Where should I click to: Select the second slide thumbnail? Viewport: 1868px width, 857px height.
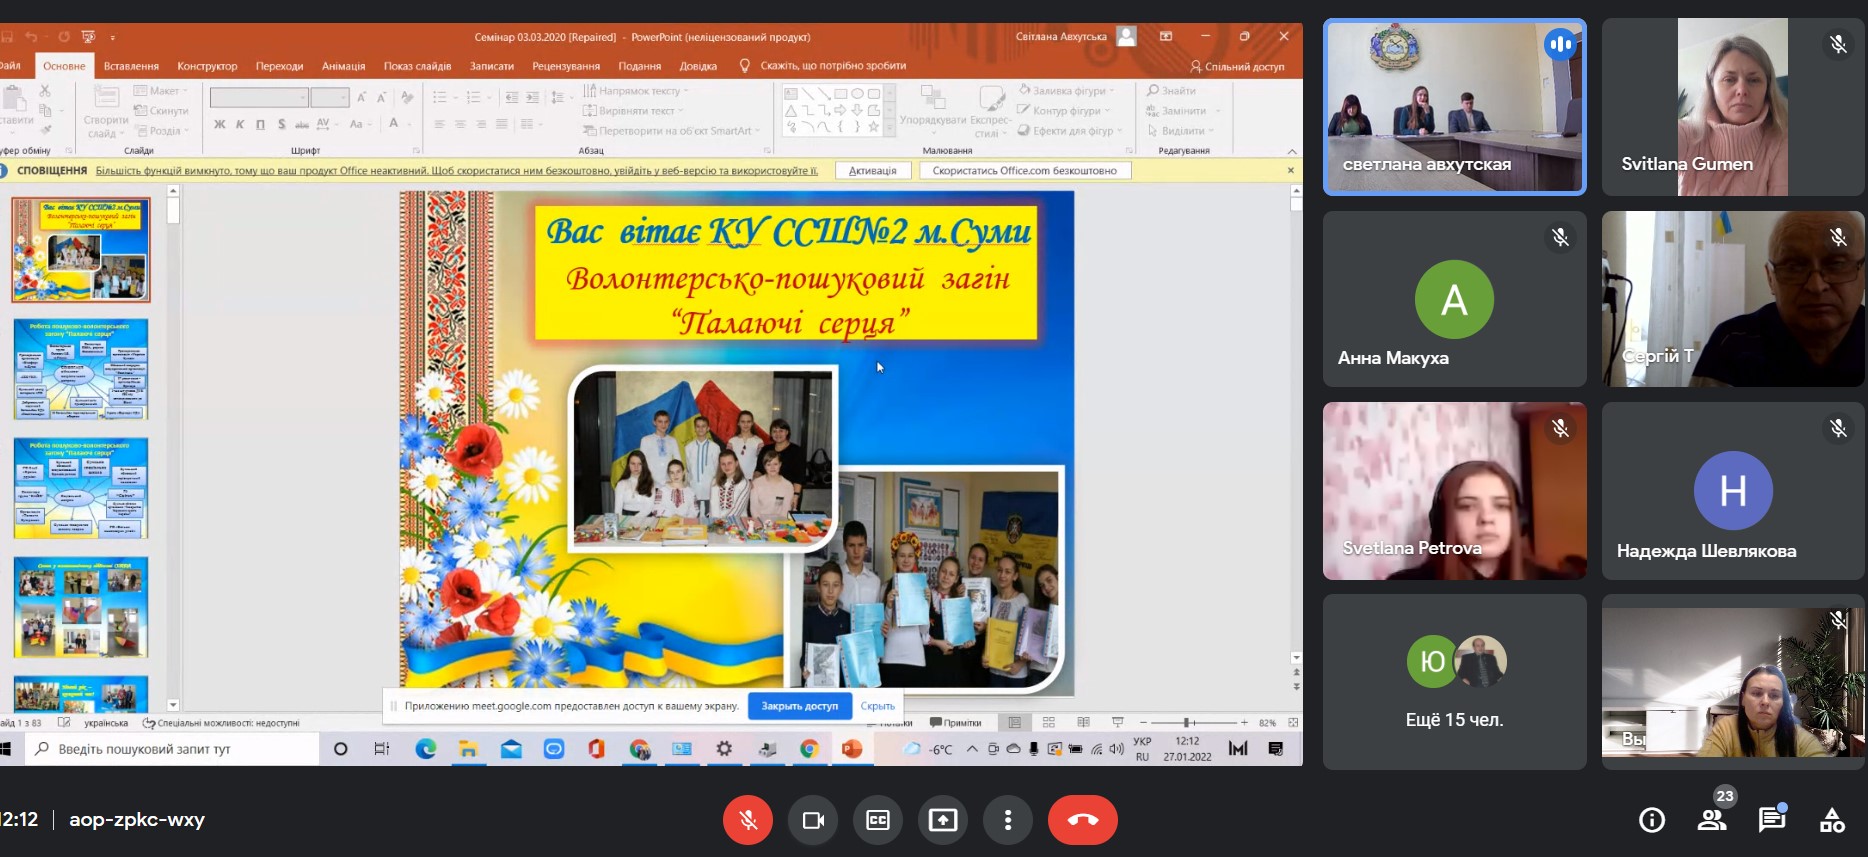[x=81, y=369]
